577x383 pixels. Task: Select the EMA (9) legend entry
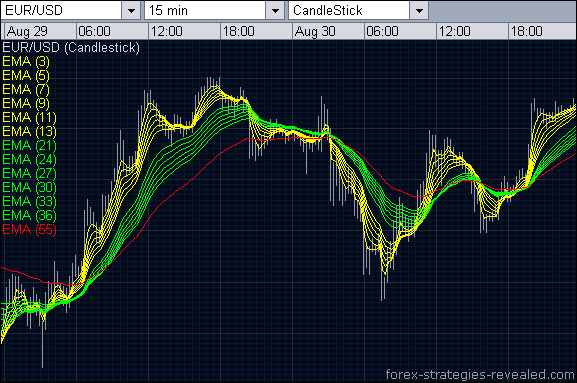pyautogui.click(x=26, y=103)
